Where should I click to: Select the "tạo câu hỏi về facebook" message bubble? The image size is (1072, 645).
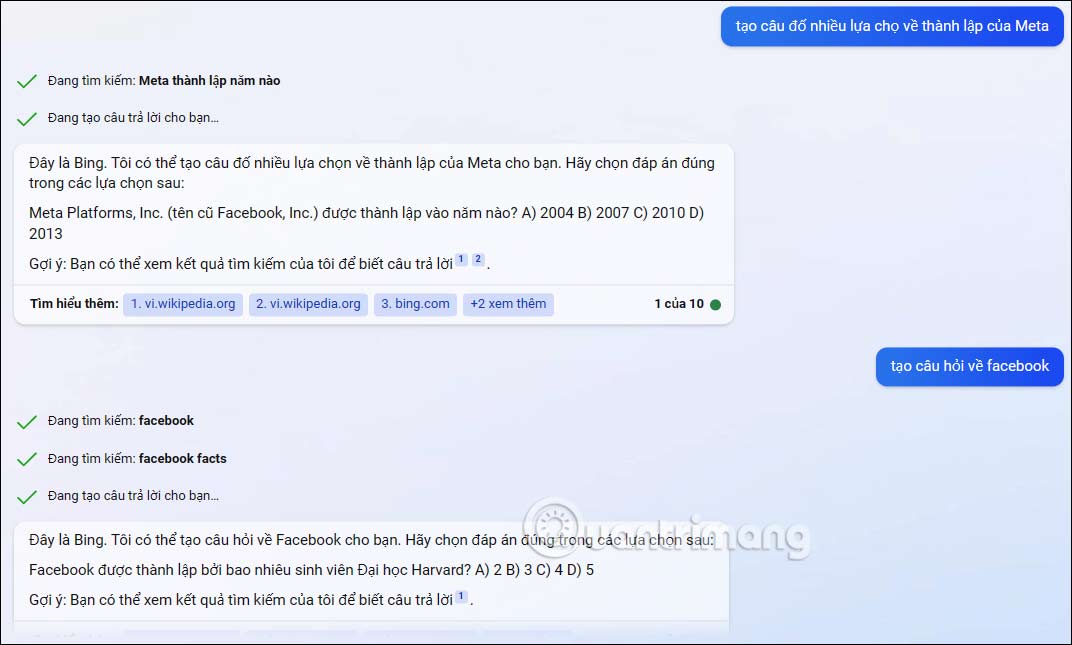[969, 367]
